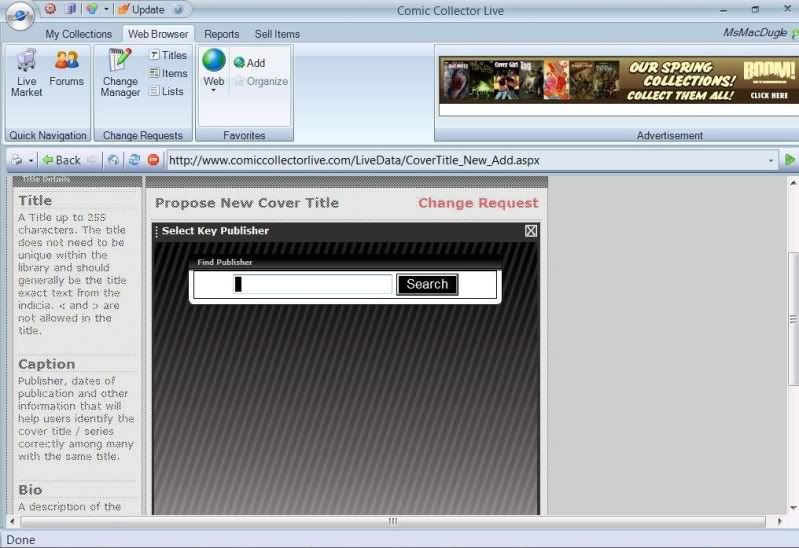Click the stacked books library icon
Image resolution: width=799 pixels, height=548 pixels.
click(70, 9)
